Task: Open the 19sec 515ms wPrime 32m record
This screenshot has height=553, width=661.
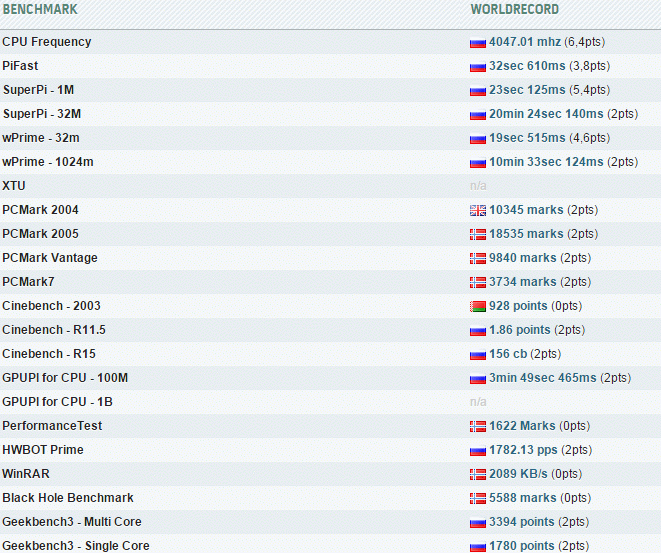Action: coord(527,138)
